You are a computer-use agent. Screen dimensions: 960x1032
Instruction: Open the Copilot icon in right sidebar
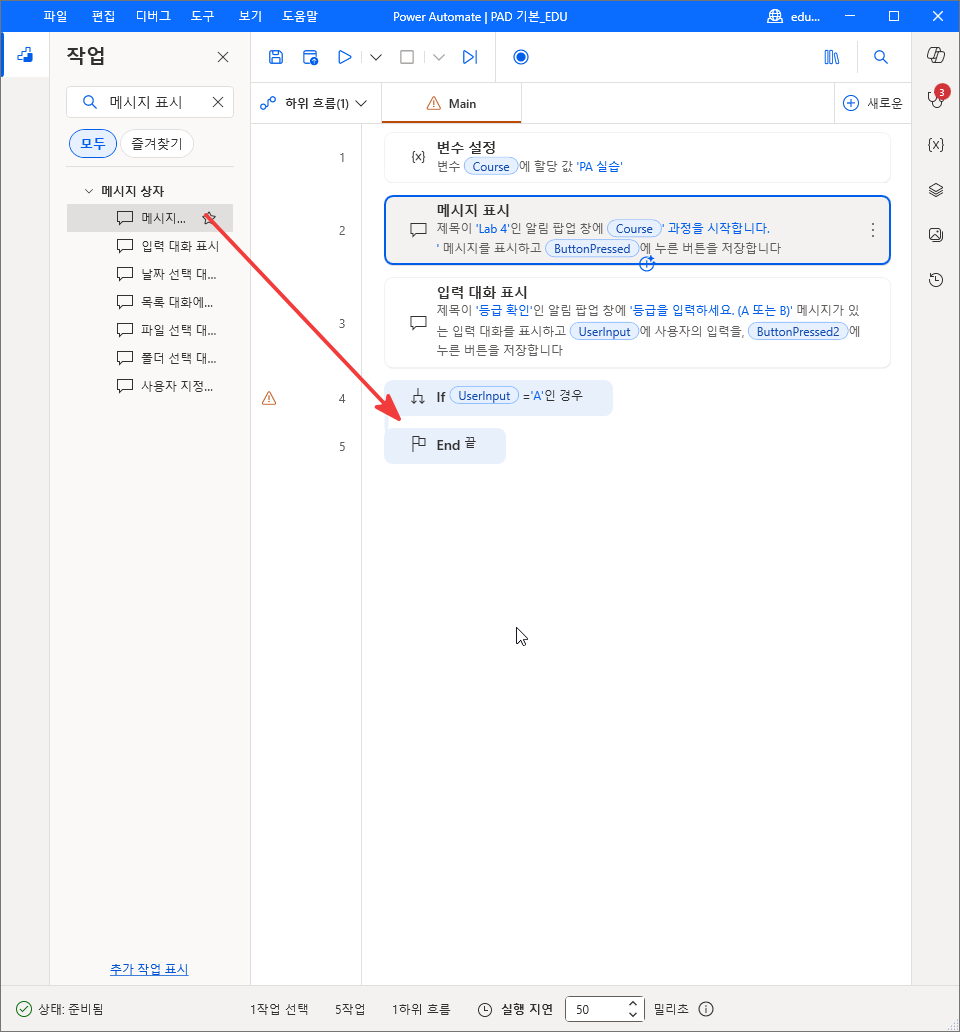tap(936, 55)
